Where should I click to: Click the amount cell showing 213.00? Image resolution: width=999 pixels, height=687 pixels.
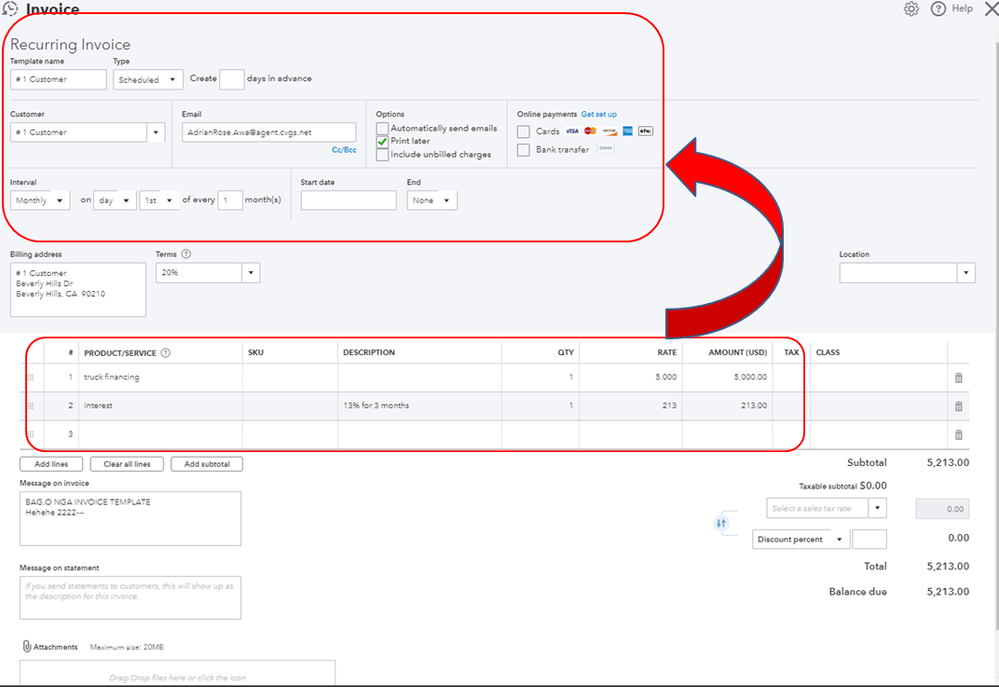pos(727,406)
